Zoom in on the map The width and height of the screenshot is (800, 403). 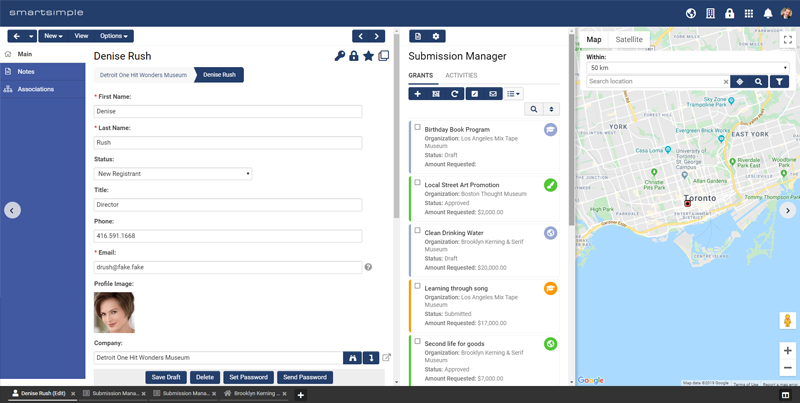787,351
